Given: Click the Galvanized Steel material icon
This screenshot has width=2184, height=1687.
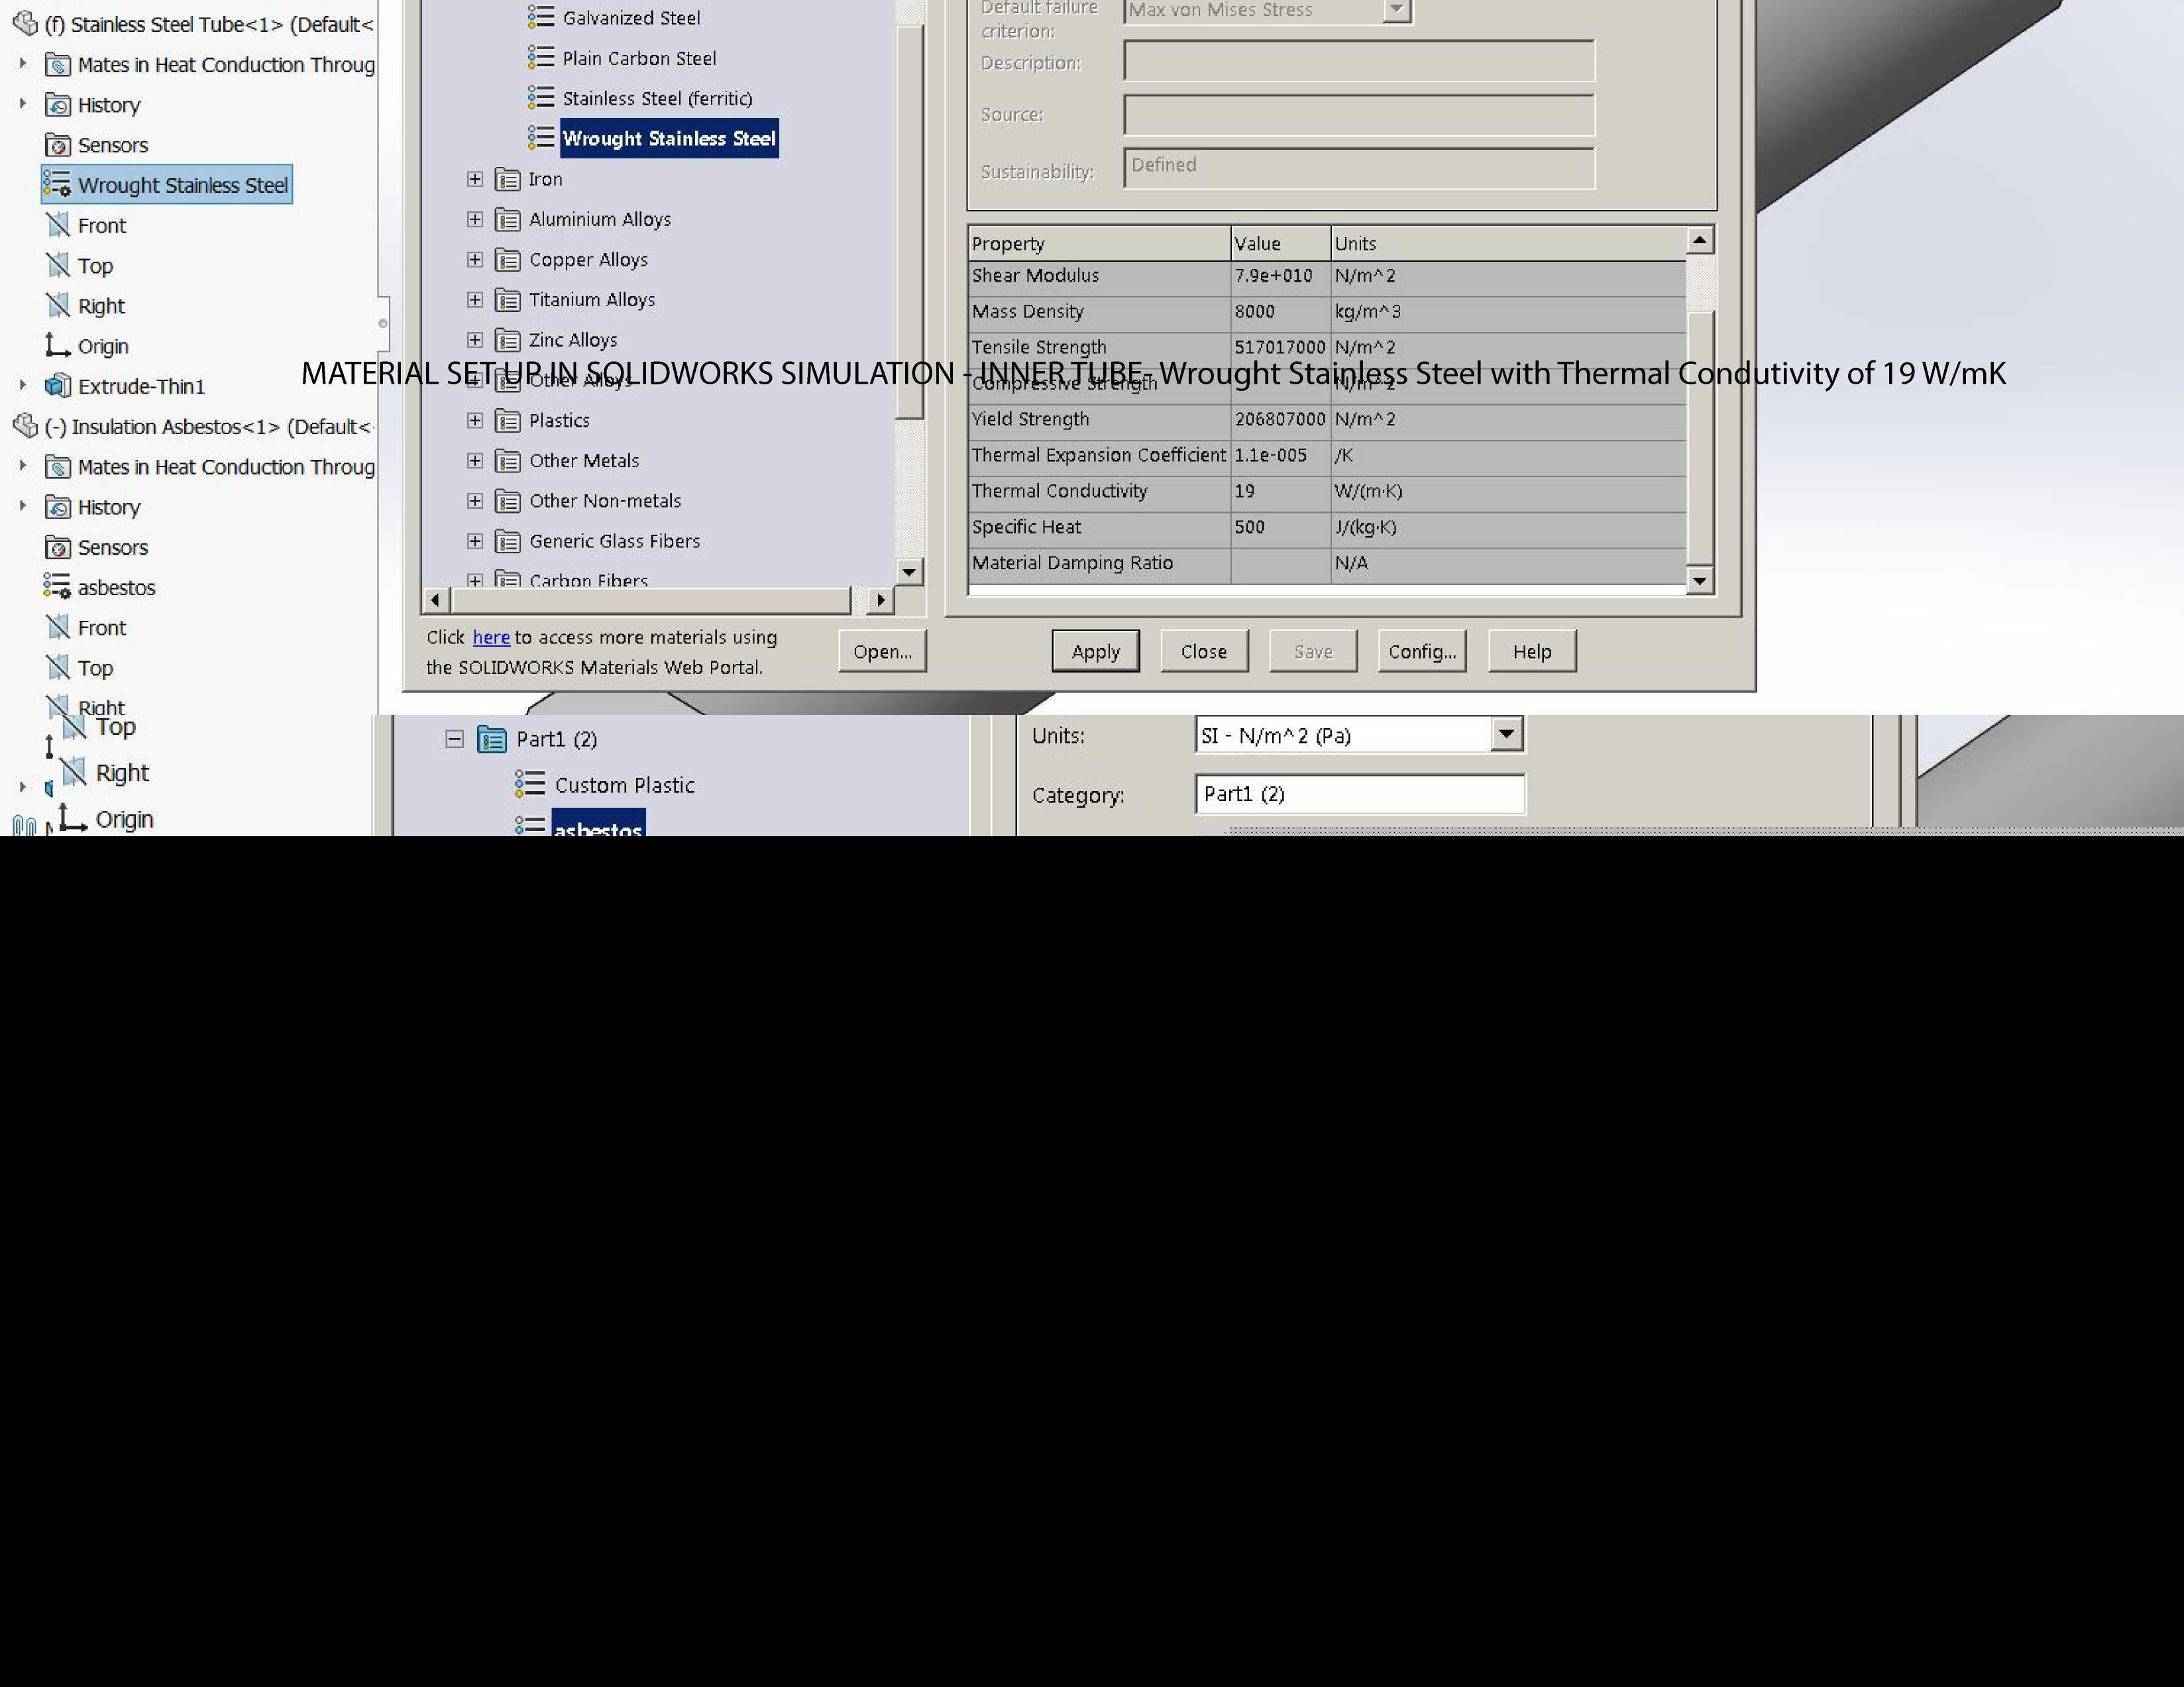Looking at the screenshot, I should tap(541, 17).
